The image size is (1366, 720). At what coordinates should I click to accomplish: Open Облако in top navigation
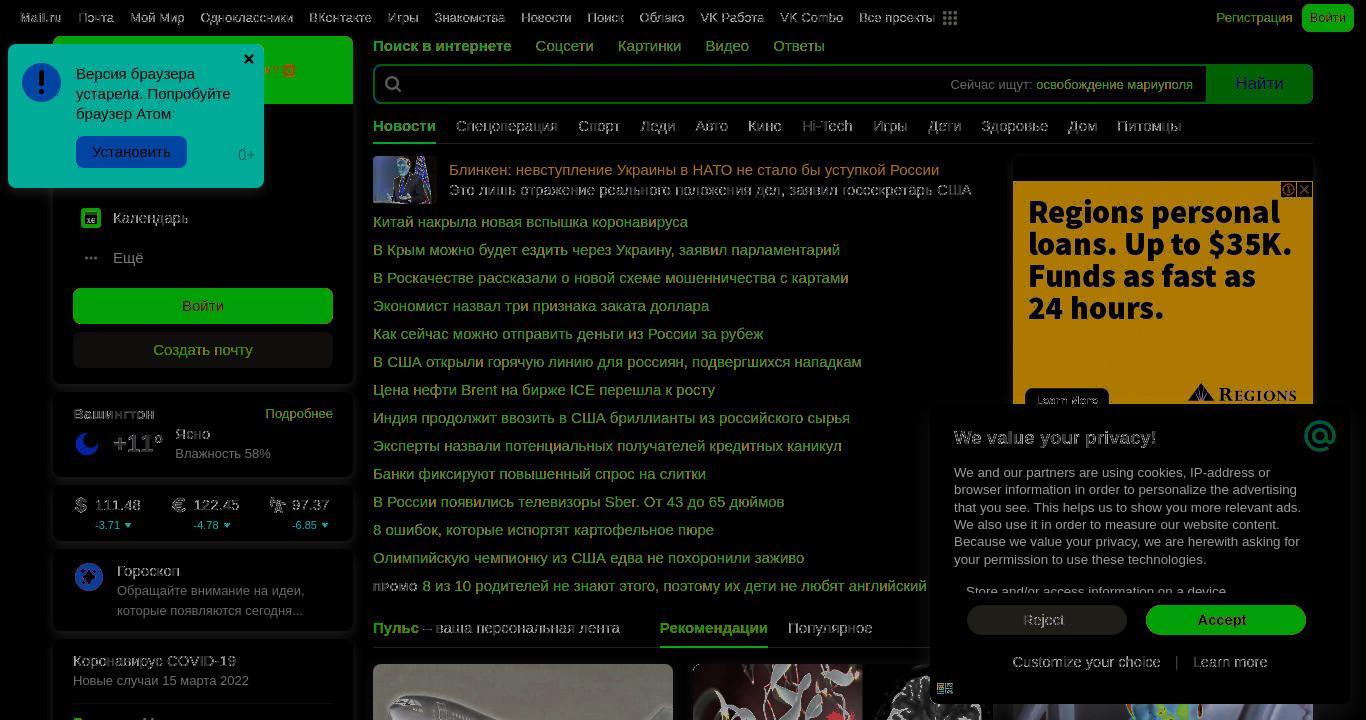coord(662,18)
